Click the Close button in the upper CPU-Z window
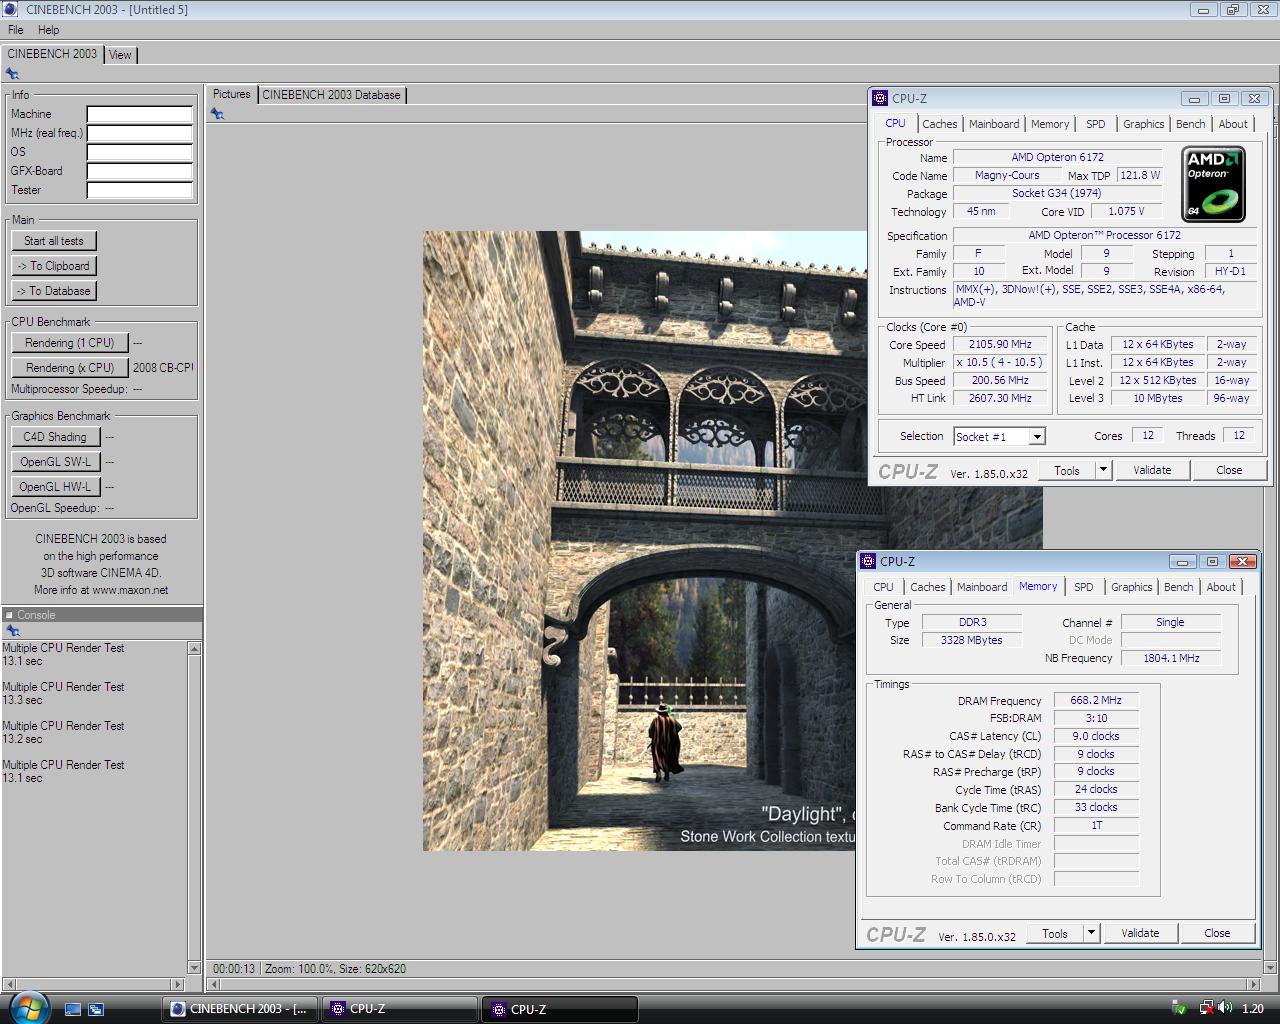The image size is (1280, 1024). [x=1229, y=470]
